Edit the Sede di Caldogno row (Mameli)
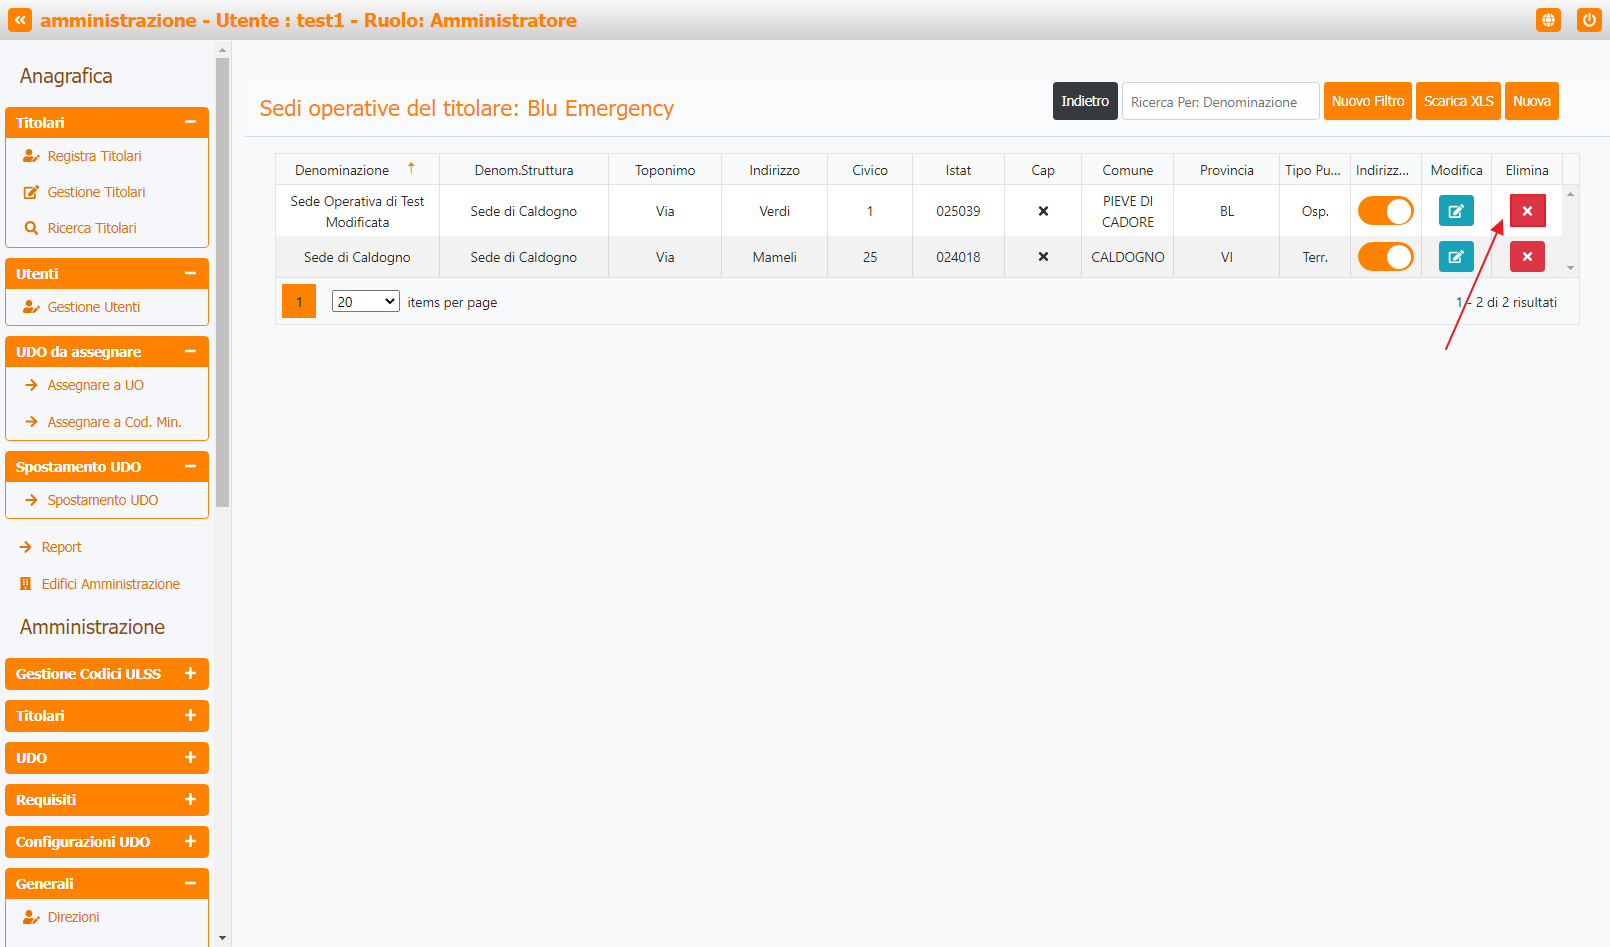 (1456, 257)
